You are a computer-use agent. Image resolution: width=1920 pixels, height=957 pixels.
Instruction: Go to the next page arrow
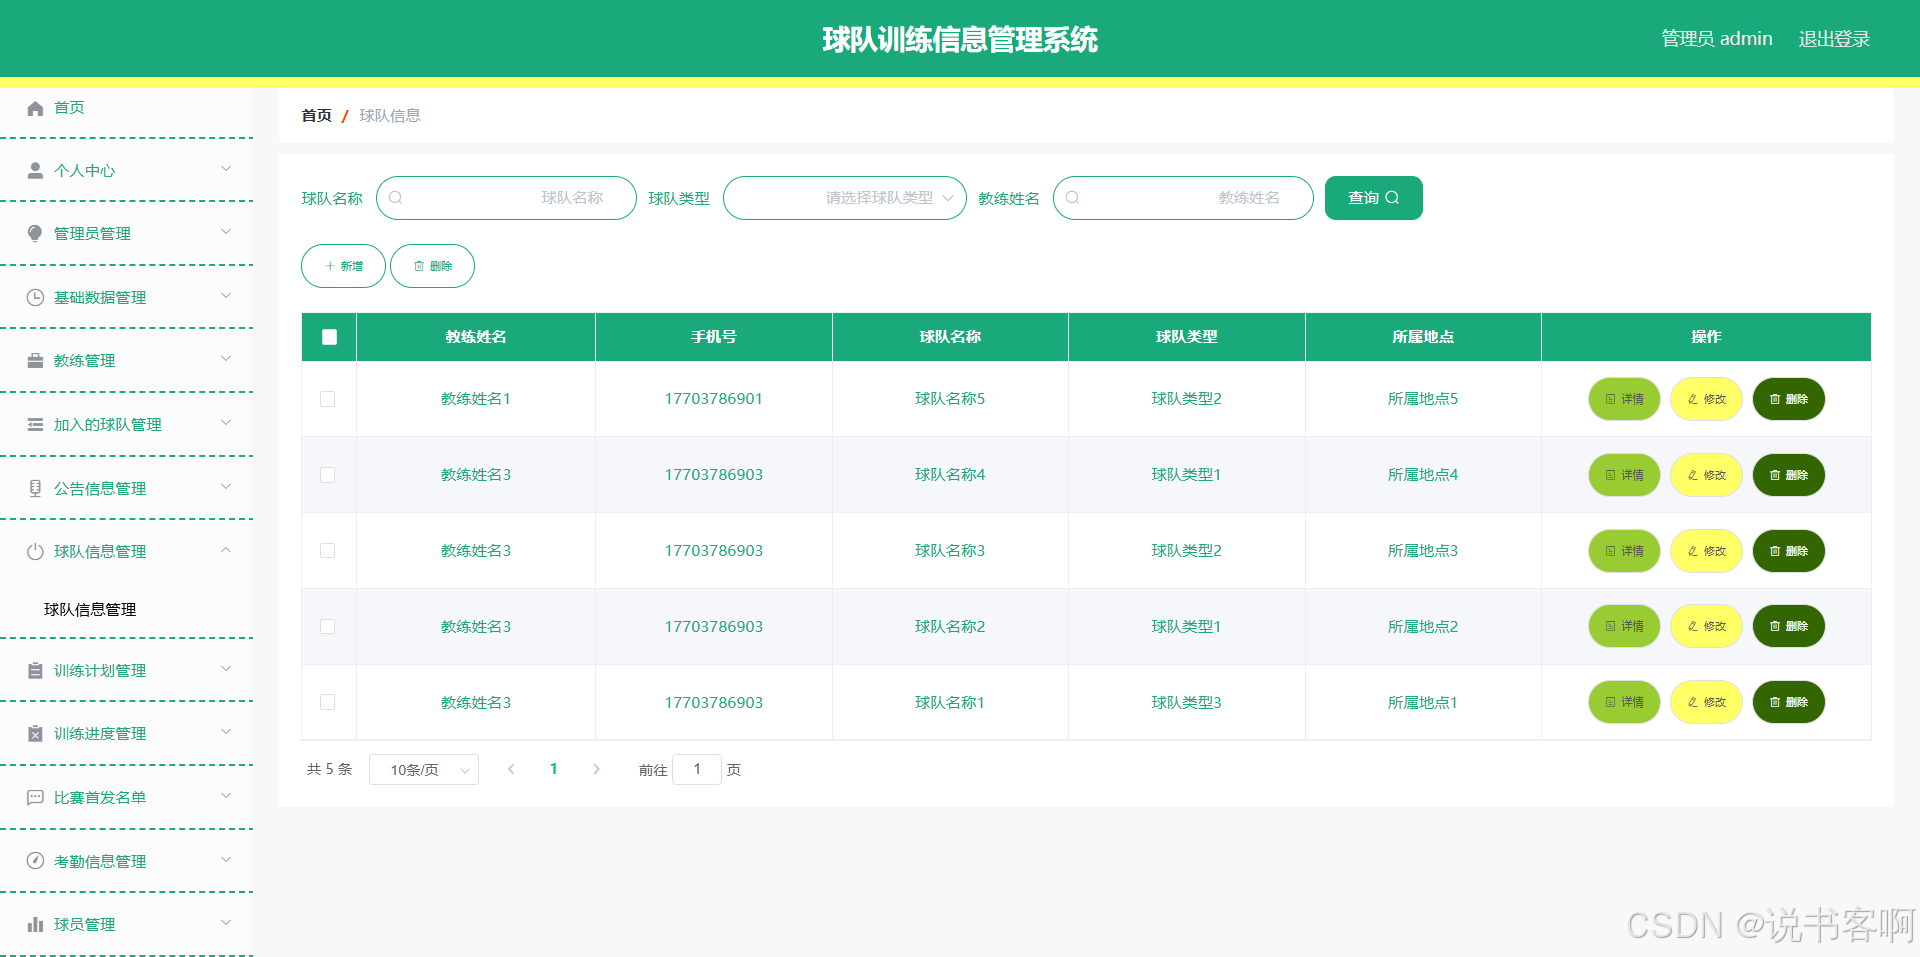pos(597,769)
